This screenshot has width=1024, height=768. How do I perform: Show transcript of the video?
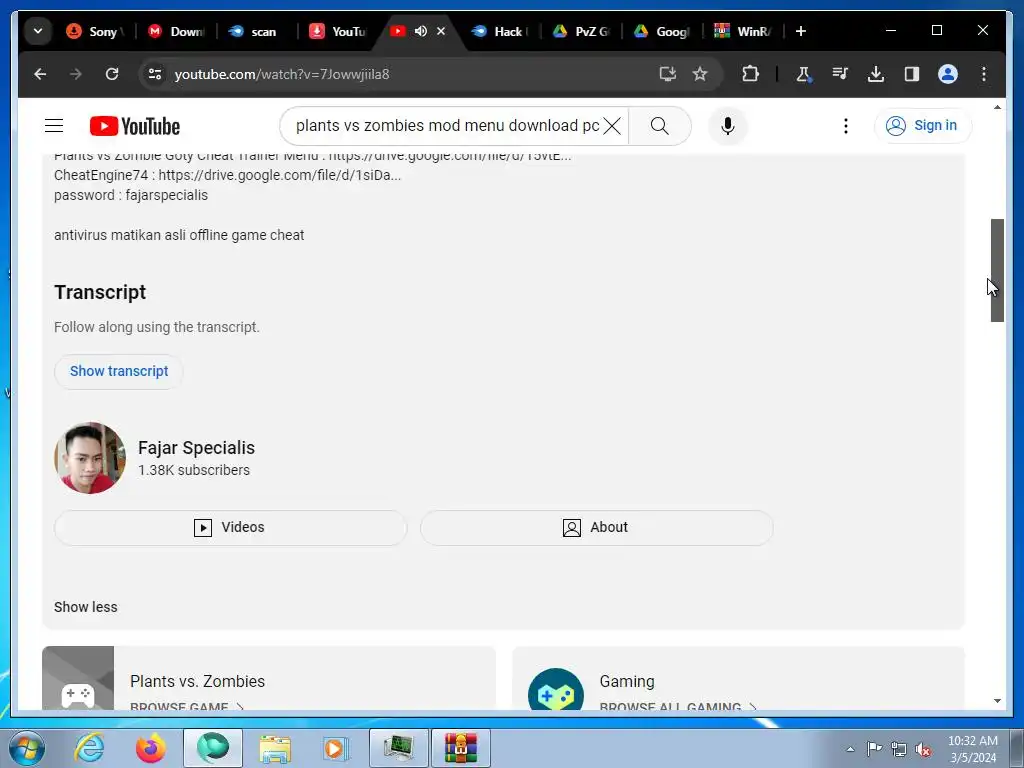119,371
